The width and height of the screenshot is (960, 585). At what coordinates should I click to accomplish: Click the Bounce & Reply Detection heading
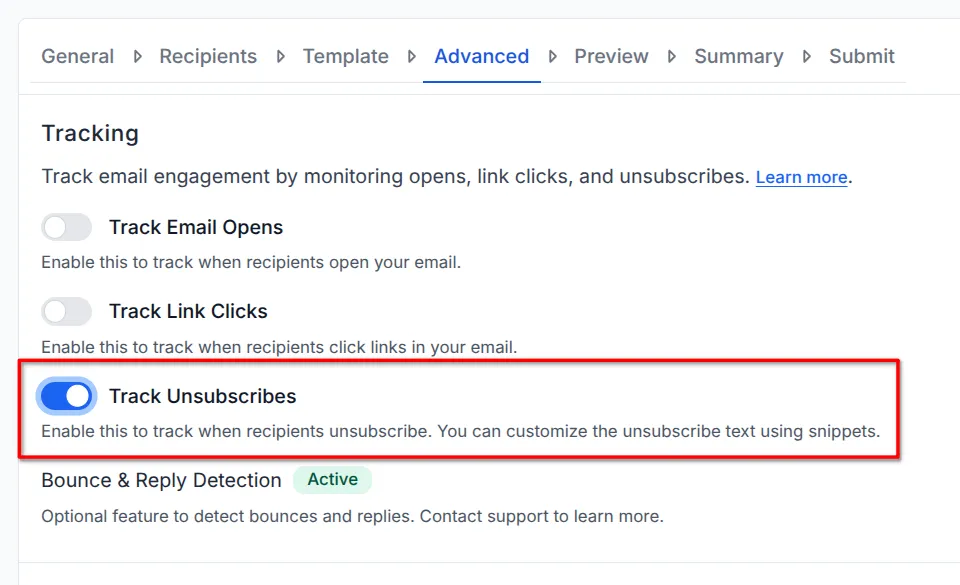(160, 480)
